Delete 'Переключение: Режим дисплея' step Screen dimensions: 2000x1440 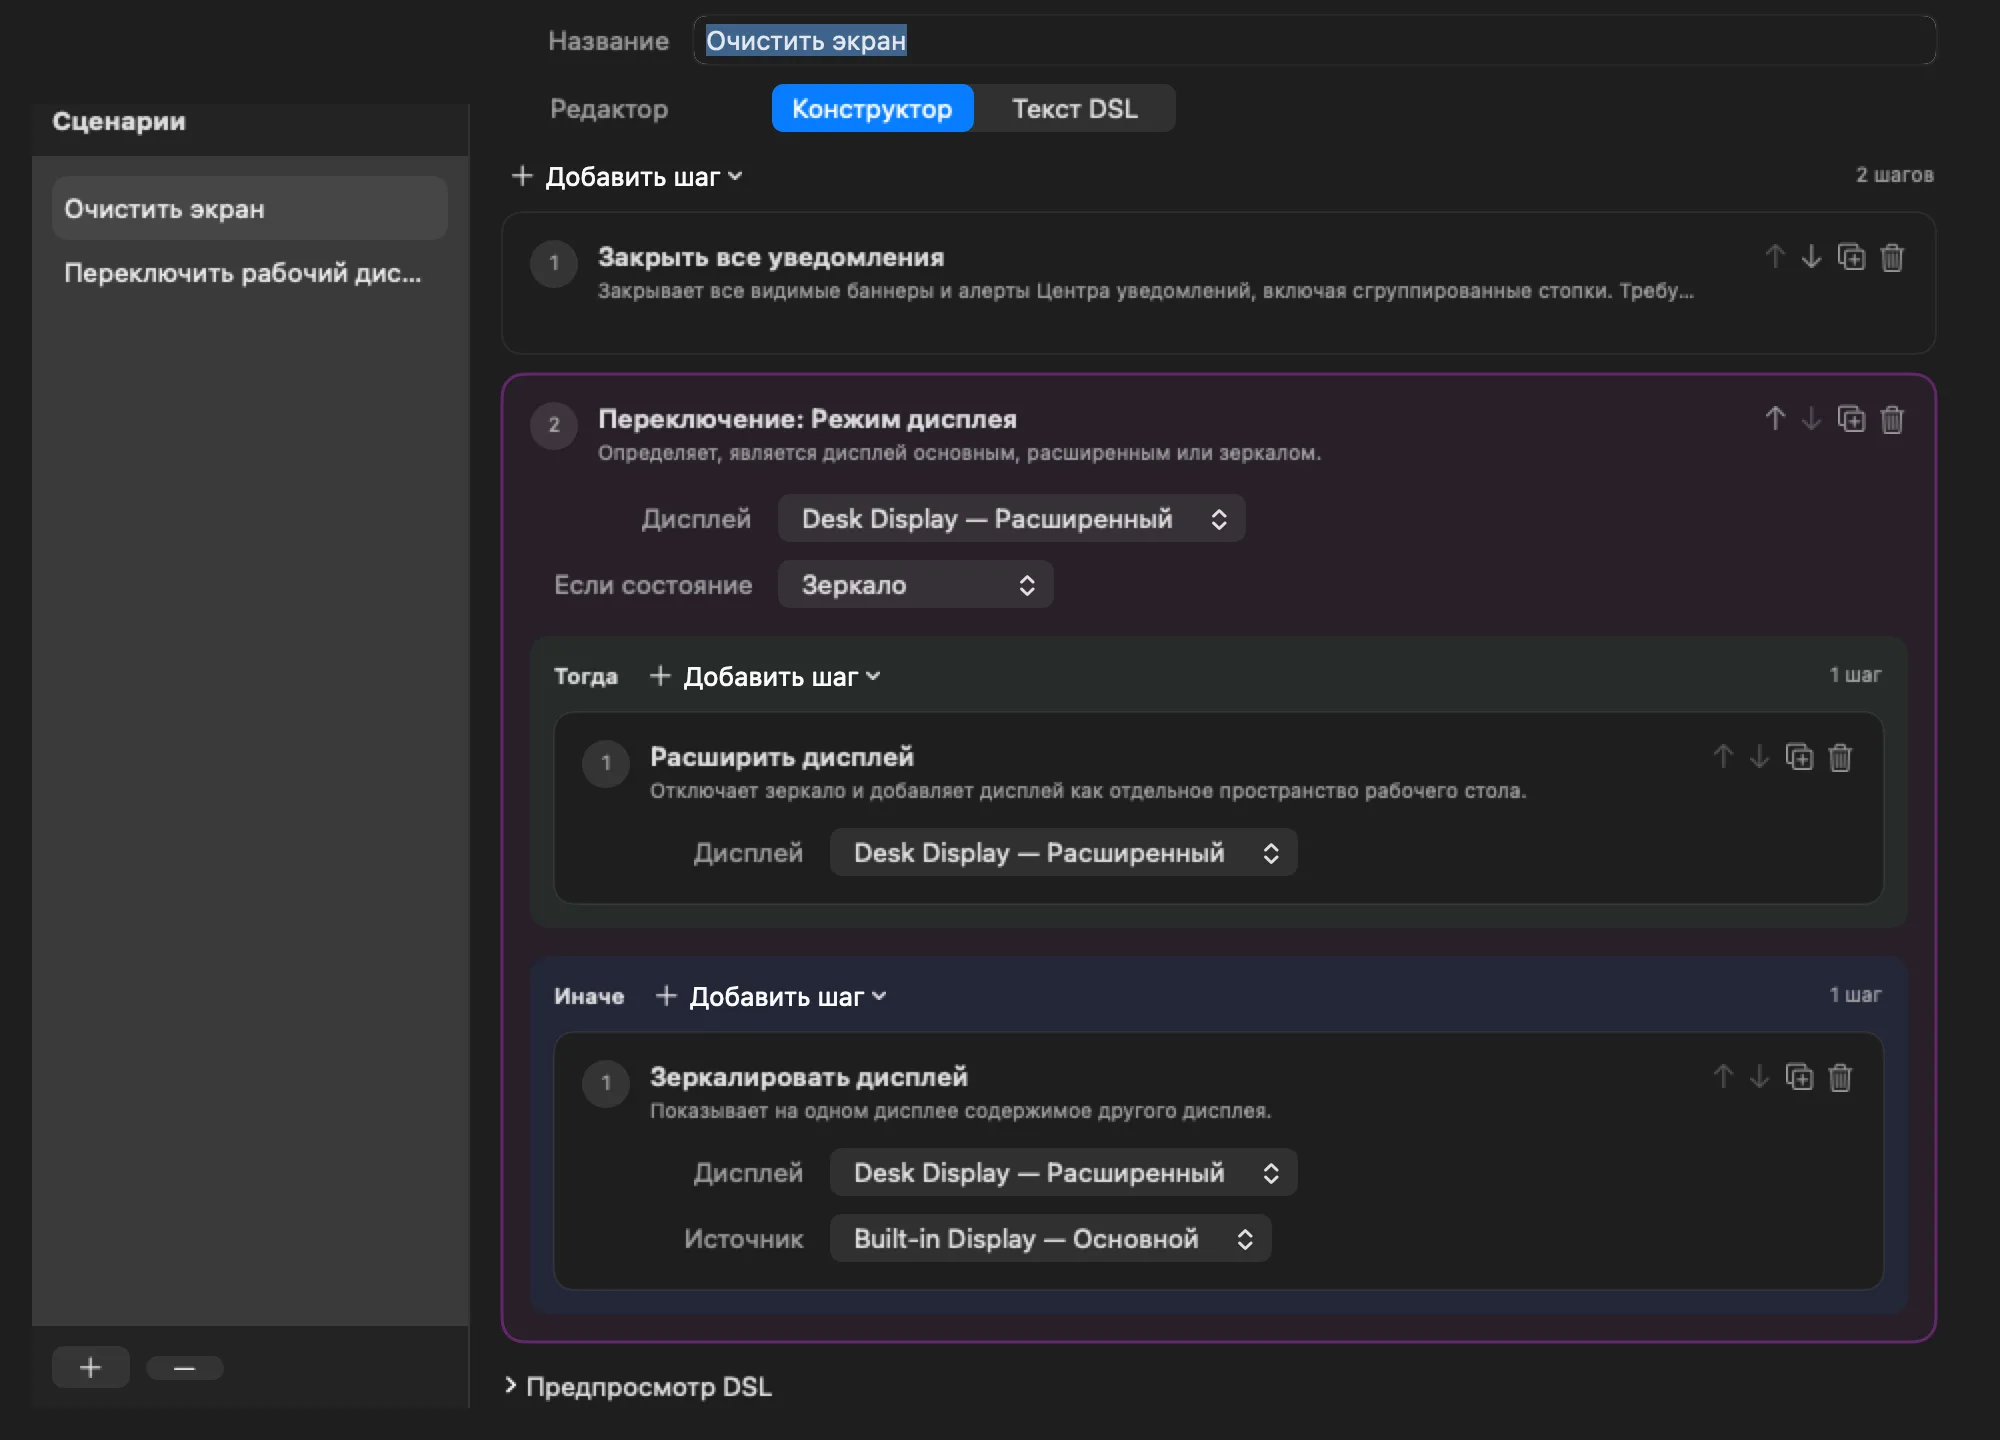point(1892,419)
